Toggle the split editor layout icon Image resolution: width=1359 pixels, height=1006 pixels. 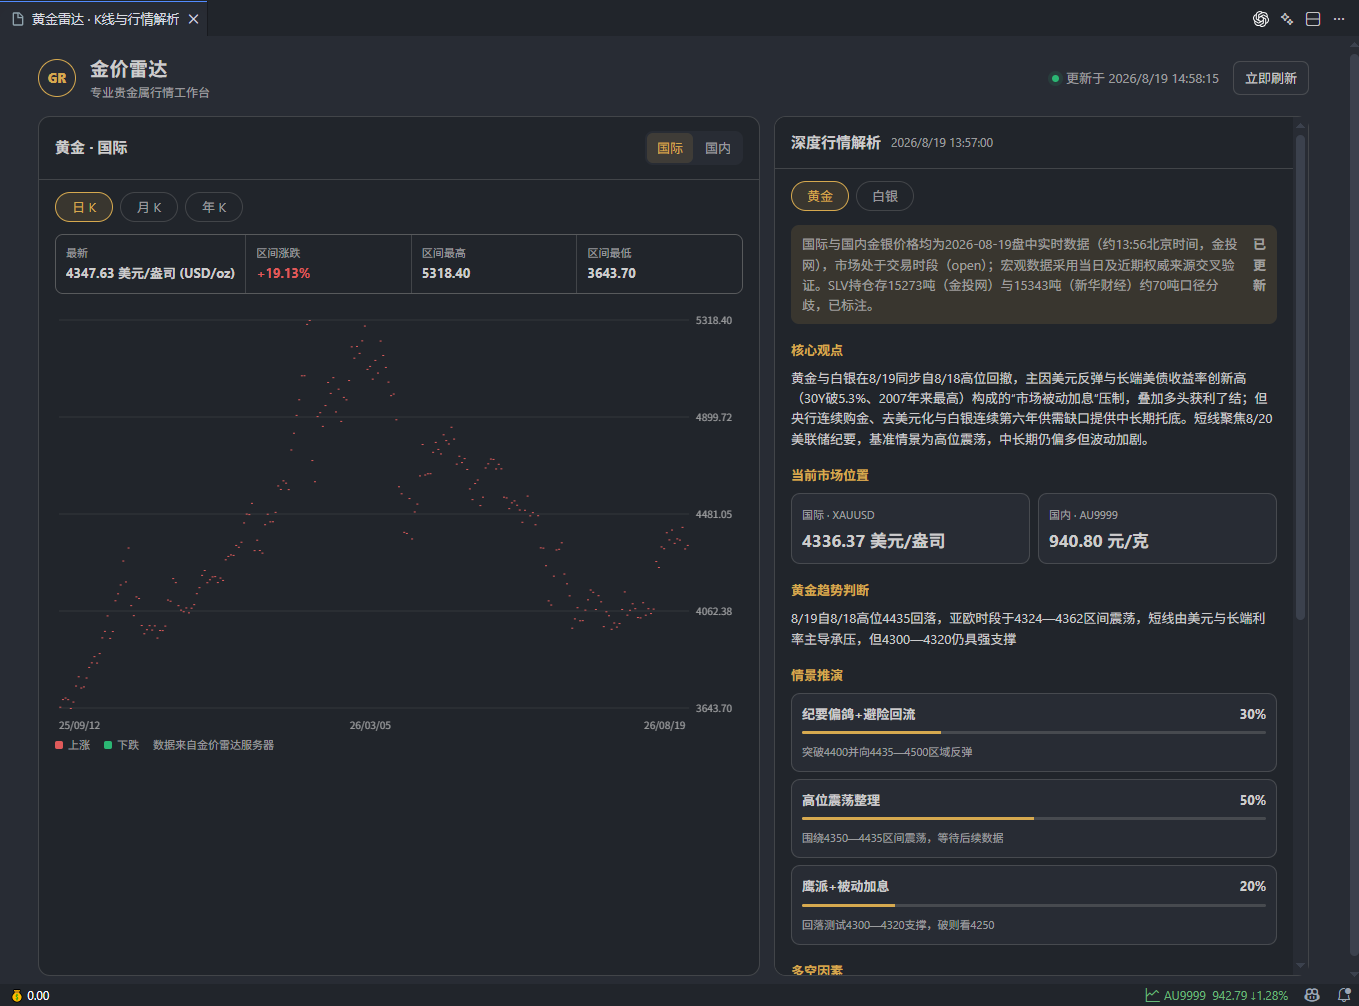click(x=1313, y=19)
